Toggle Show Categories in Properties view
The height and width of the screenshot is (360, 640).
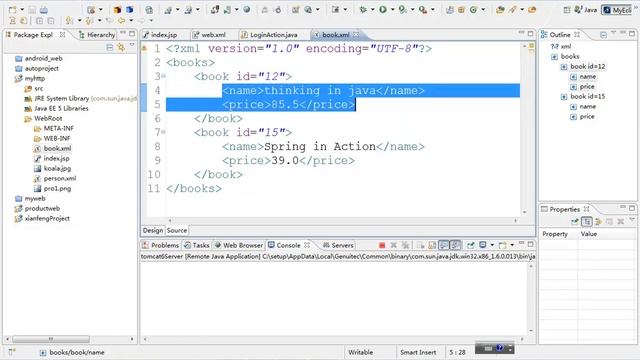click(587, 221)
